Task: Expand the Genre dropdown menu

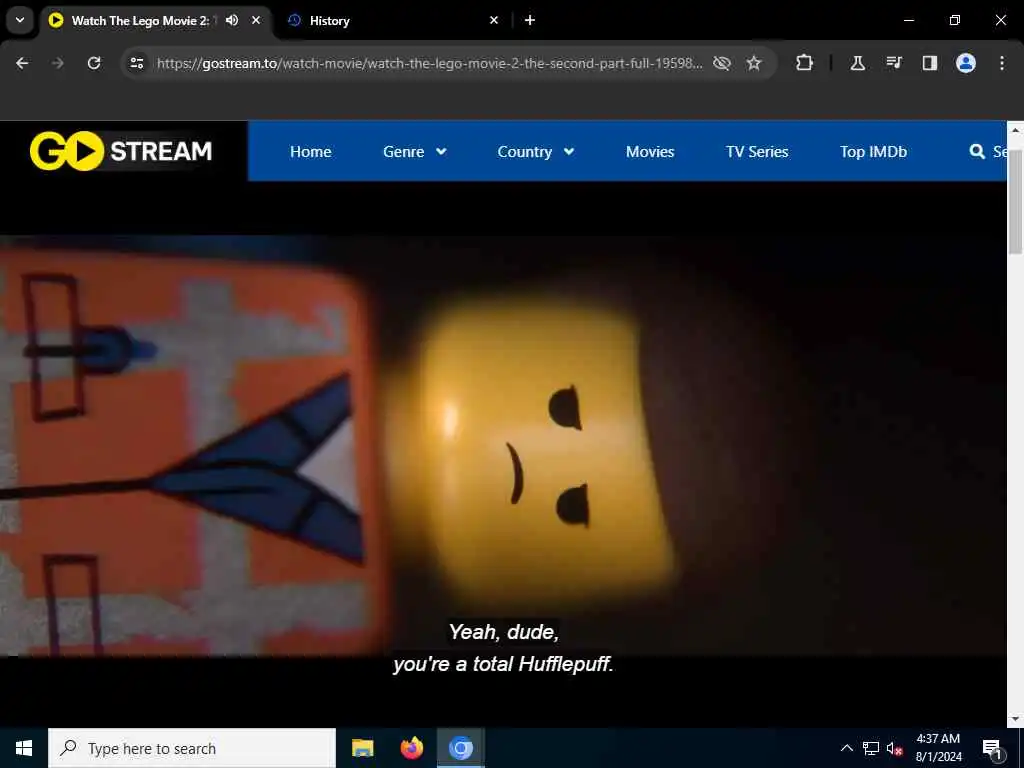Action: coord(415,152)
